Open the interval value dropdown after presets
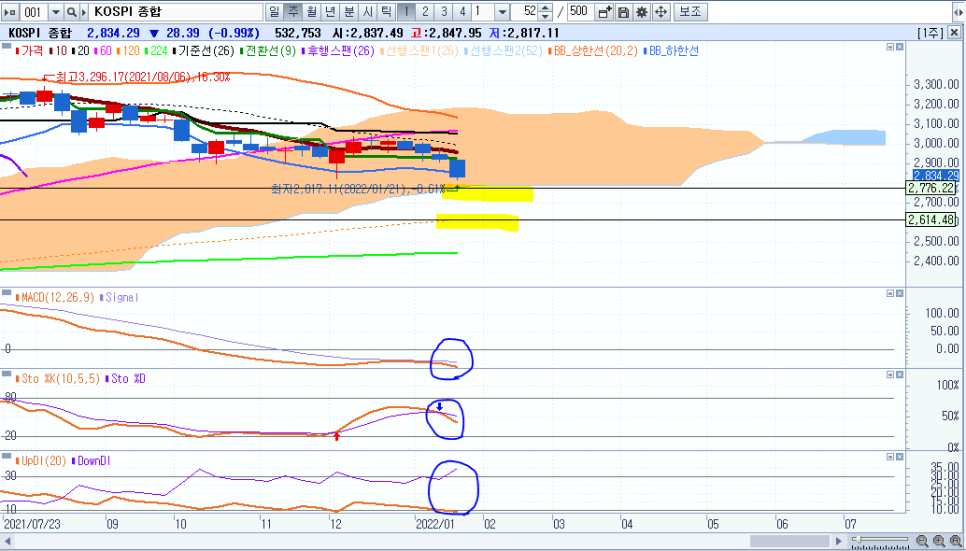The height and width of the screenshot is (551, 966). pyautogui.click(x=502, y=12)
